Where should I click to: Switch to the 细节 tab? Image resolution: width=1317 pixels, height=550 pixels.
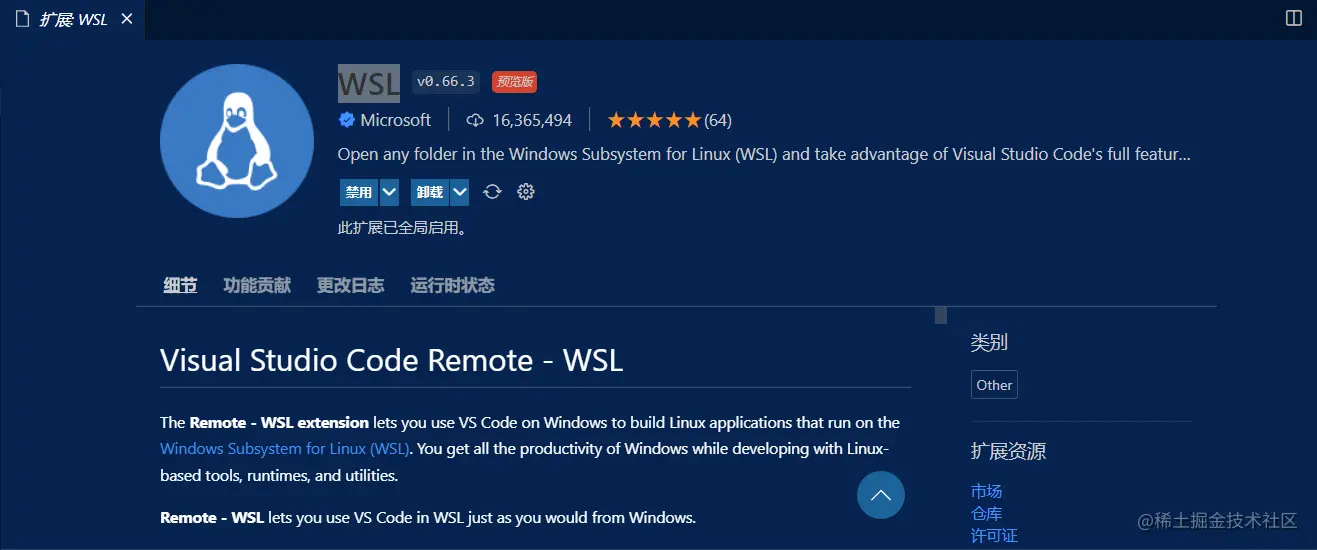click(x=180, y=285)
